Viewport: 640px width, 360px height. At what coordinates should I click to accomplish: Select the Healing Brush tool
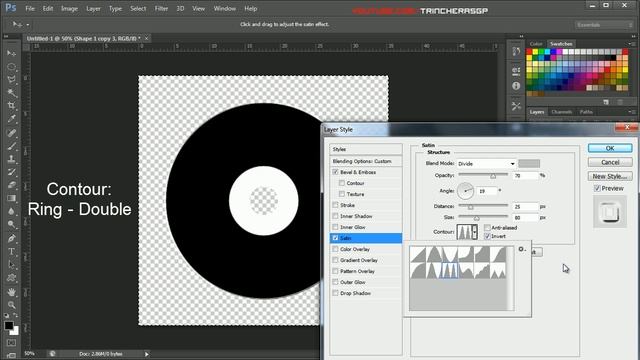click(11, 133)
